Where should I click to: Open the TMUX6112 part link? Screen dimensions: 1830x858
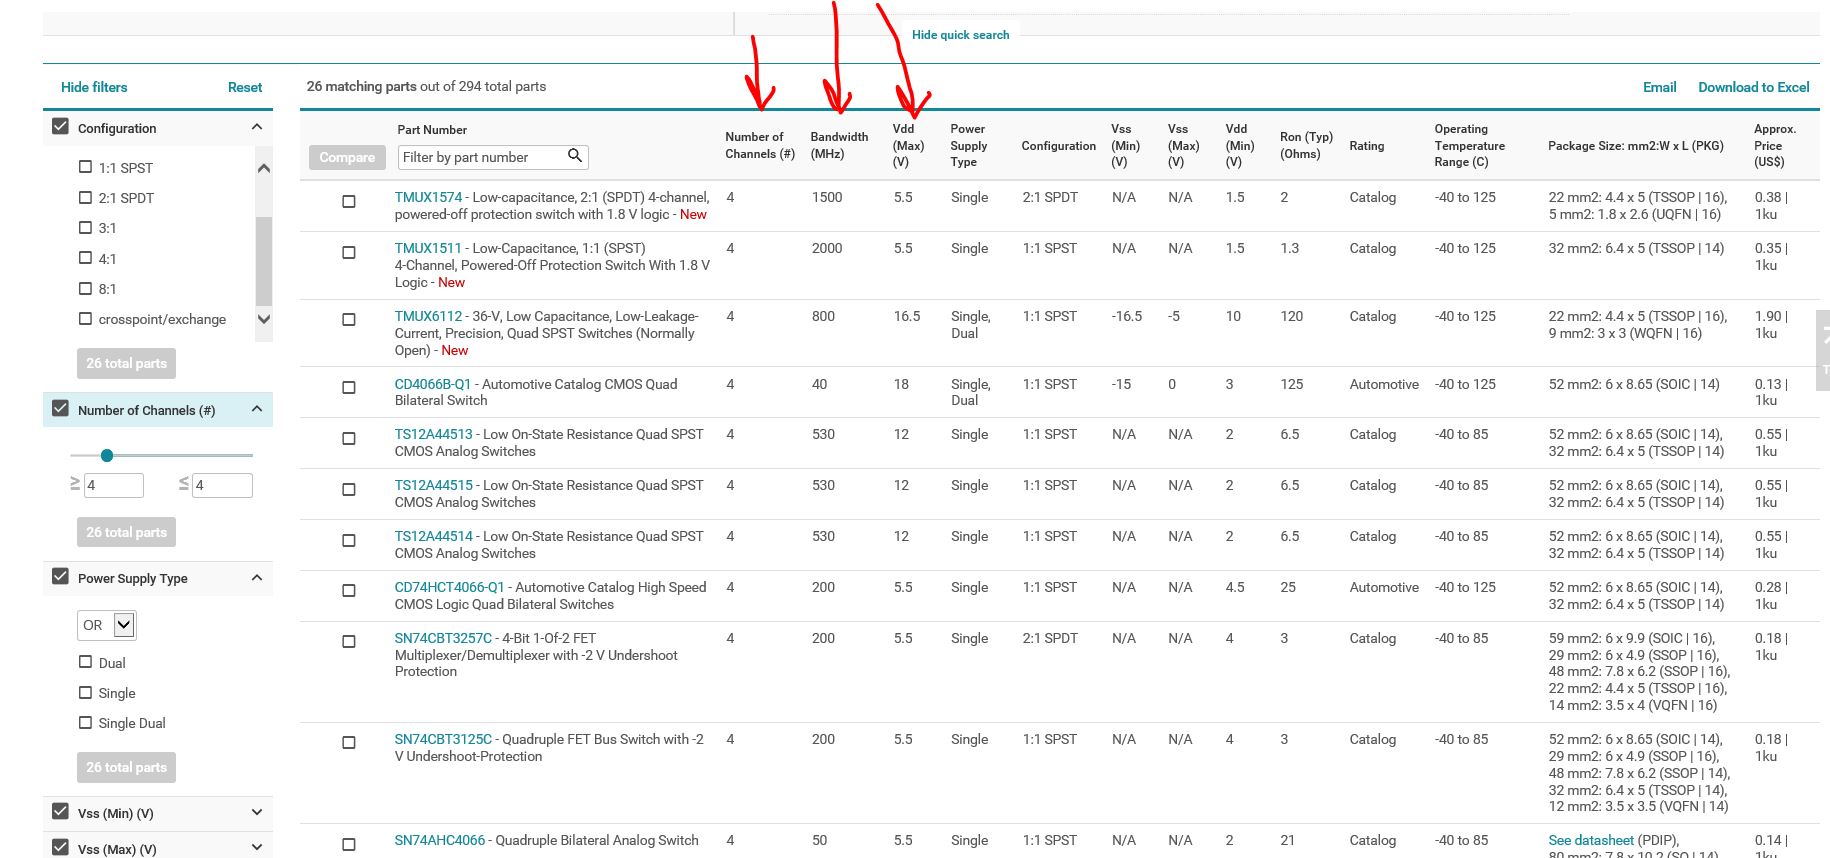pos(428,316)
